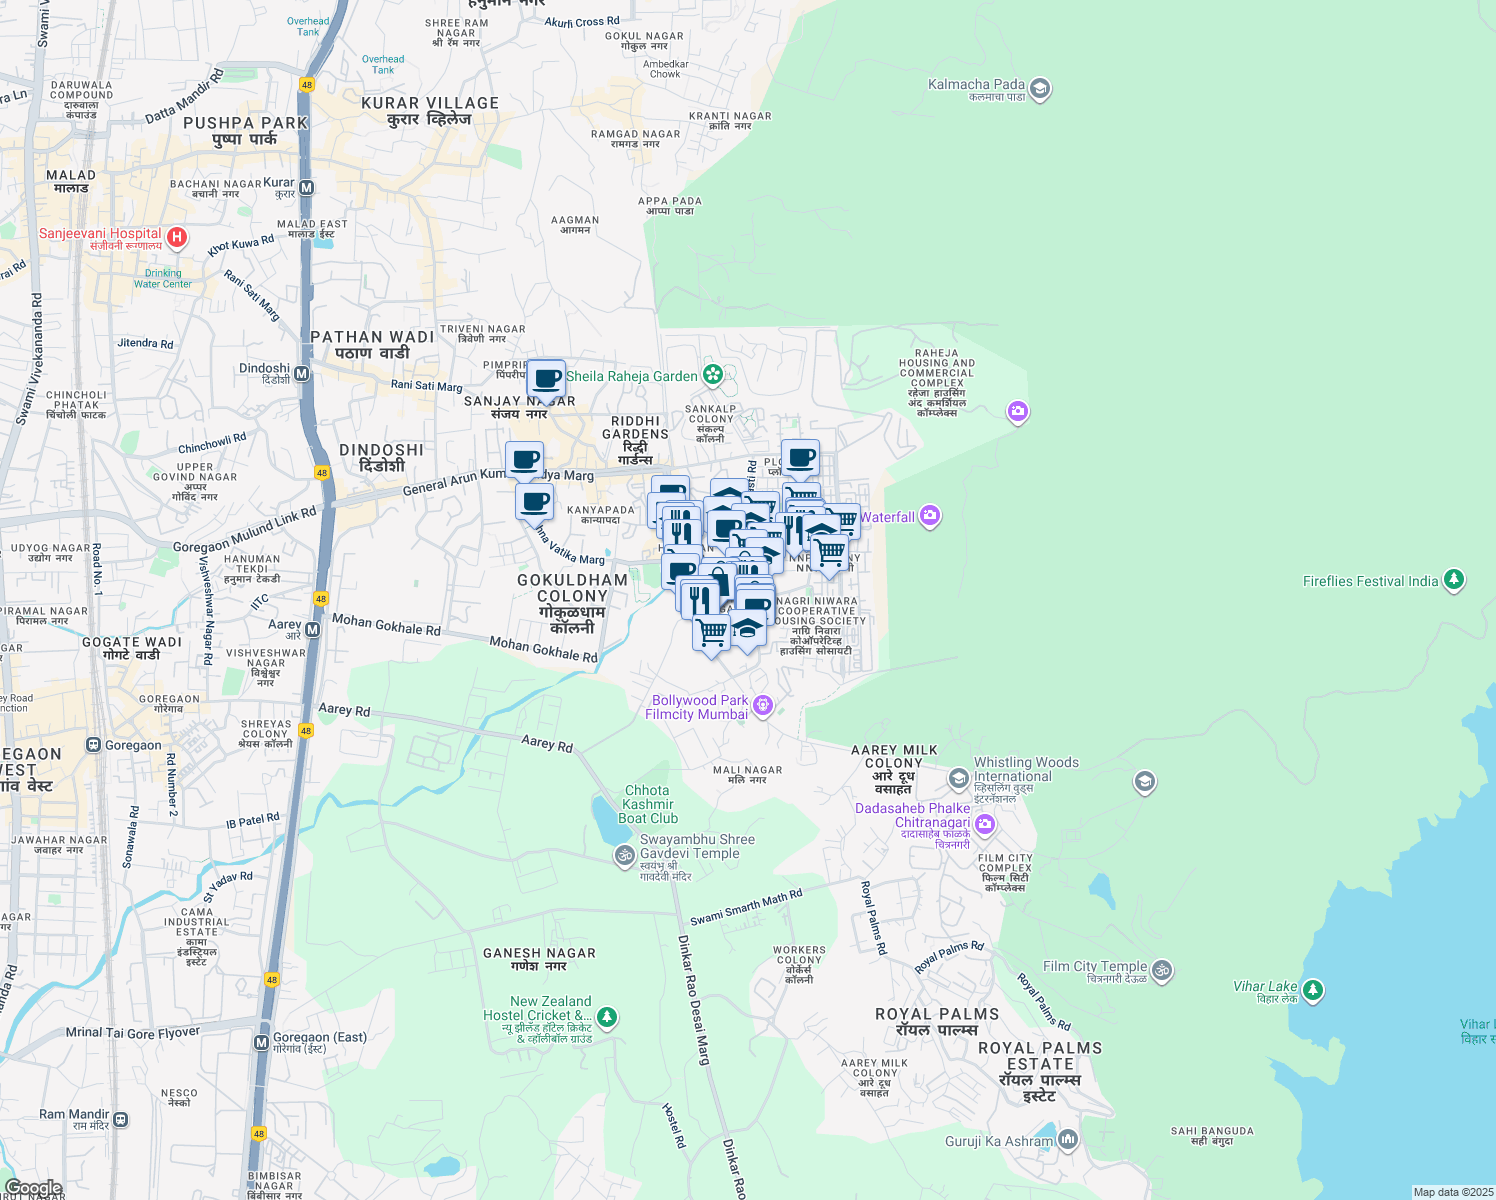The height and width of the screenshot is (1200, 1496).
Task: Click the Google logo in the corner
Action: click(x=34, y=1188)
